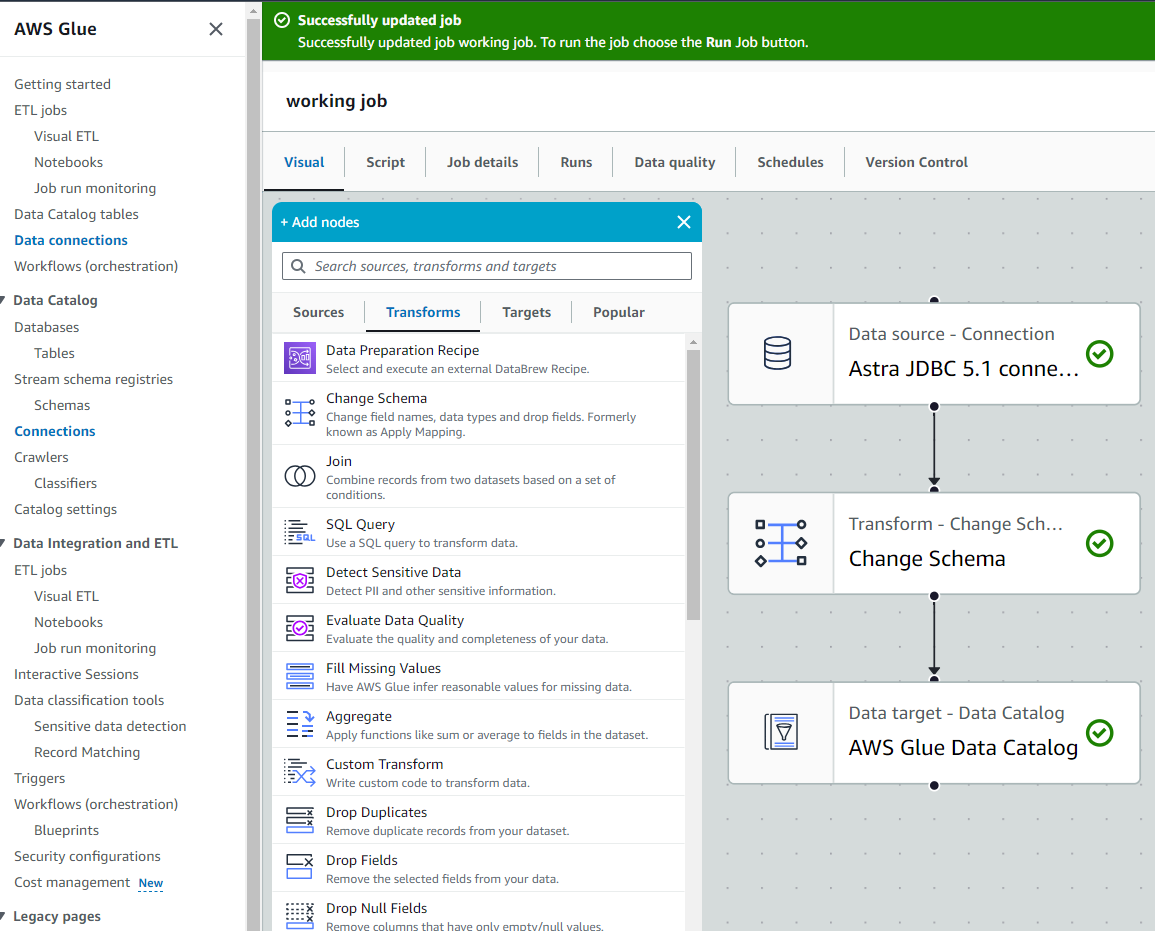Click the Join transform icon
This screenshot has height=931, width=1155.
pyautogui.click(x=300, y=476)
